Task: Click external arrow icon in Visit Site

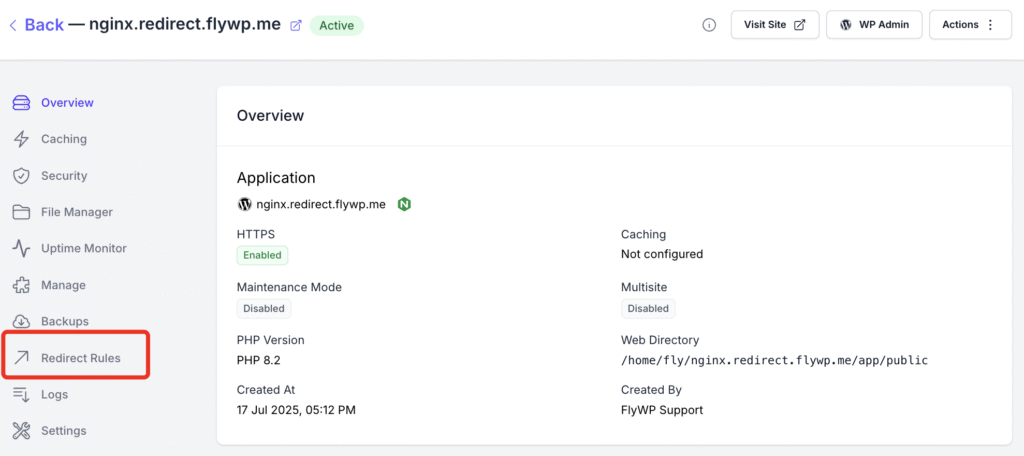Action: tap(799, 25)
